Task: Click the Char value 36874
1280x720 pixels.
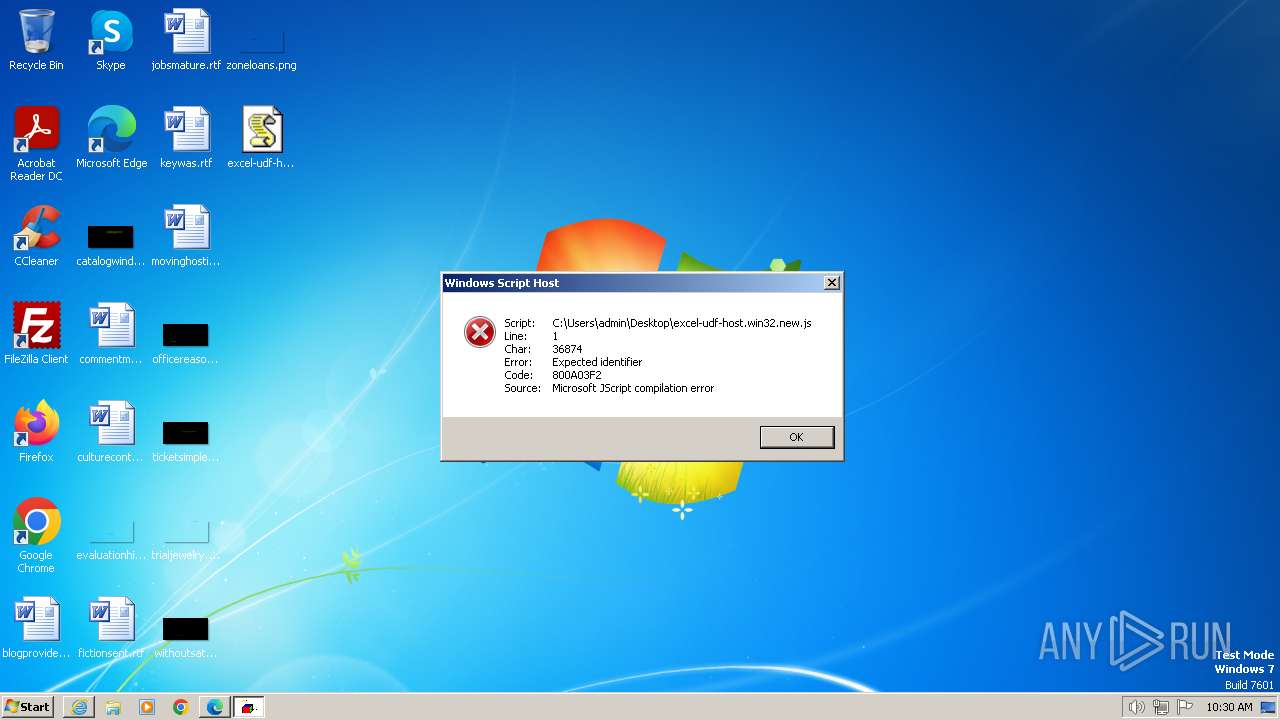Action: click(x=567, y=349)
